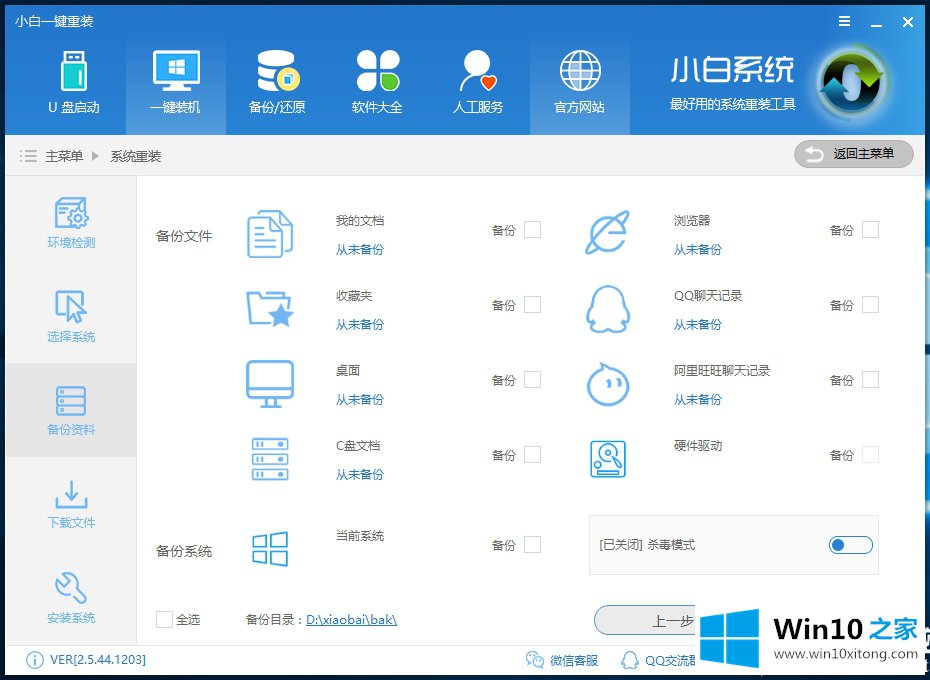
Task: Click the C盘文档 drive icon
Action: pos(270,459)
